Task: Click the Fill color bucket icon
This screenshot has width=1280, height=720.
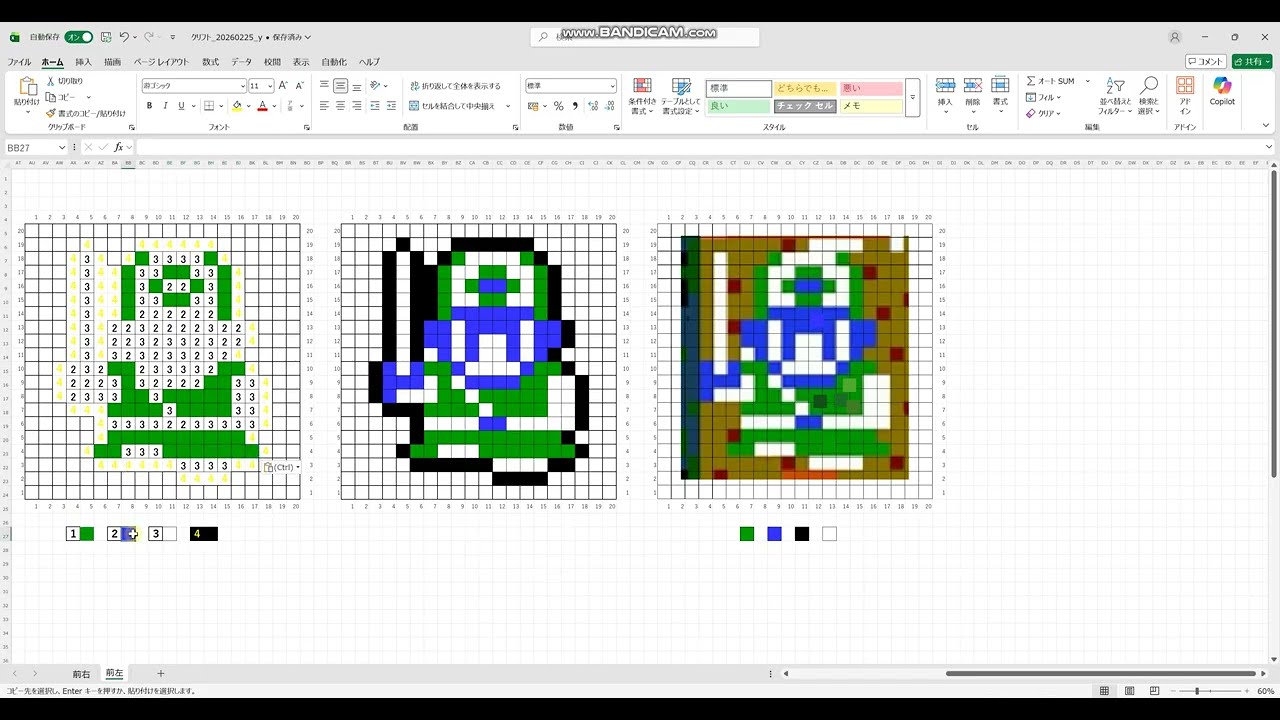Action: [x=237, y=106]
